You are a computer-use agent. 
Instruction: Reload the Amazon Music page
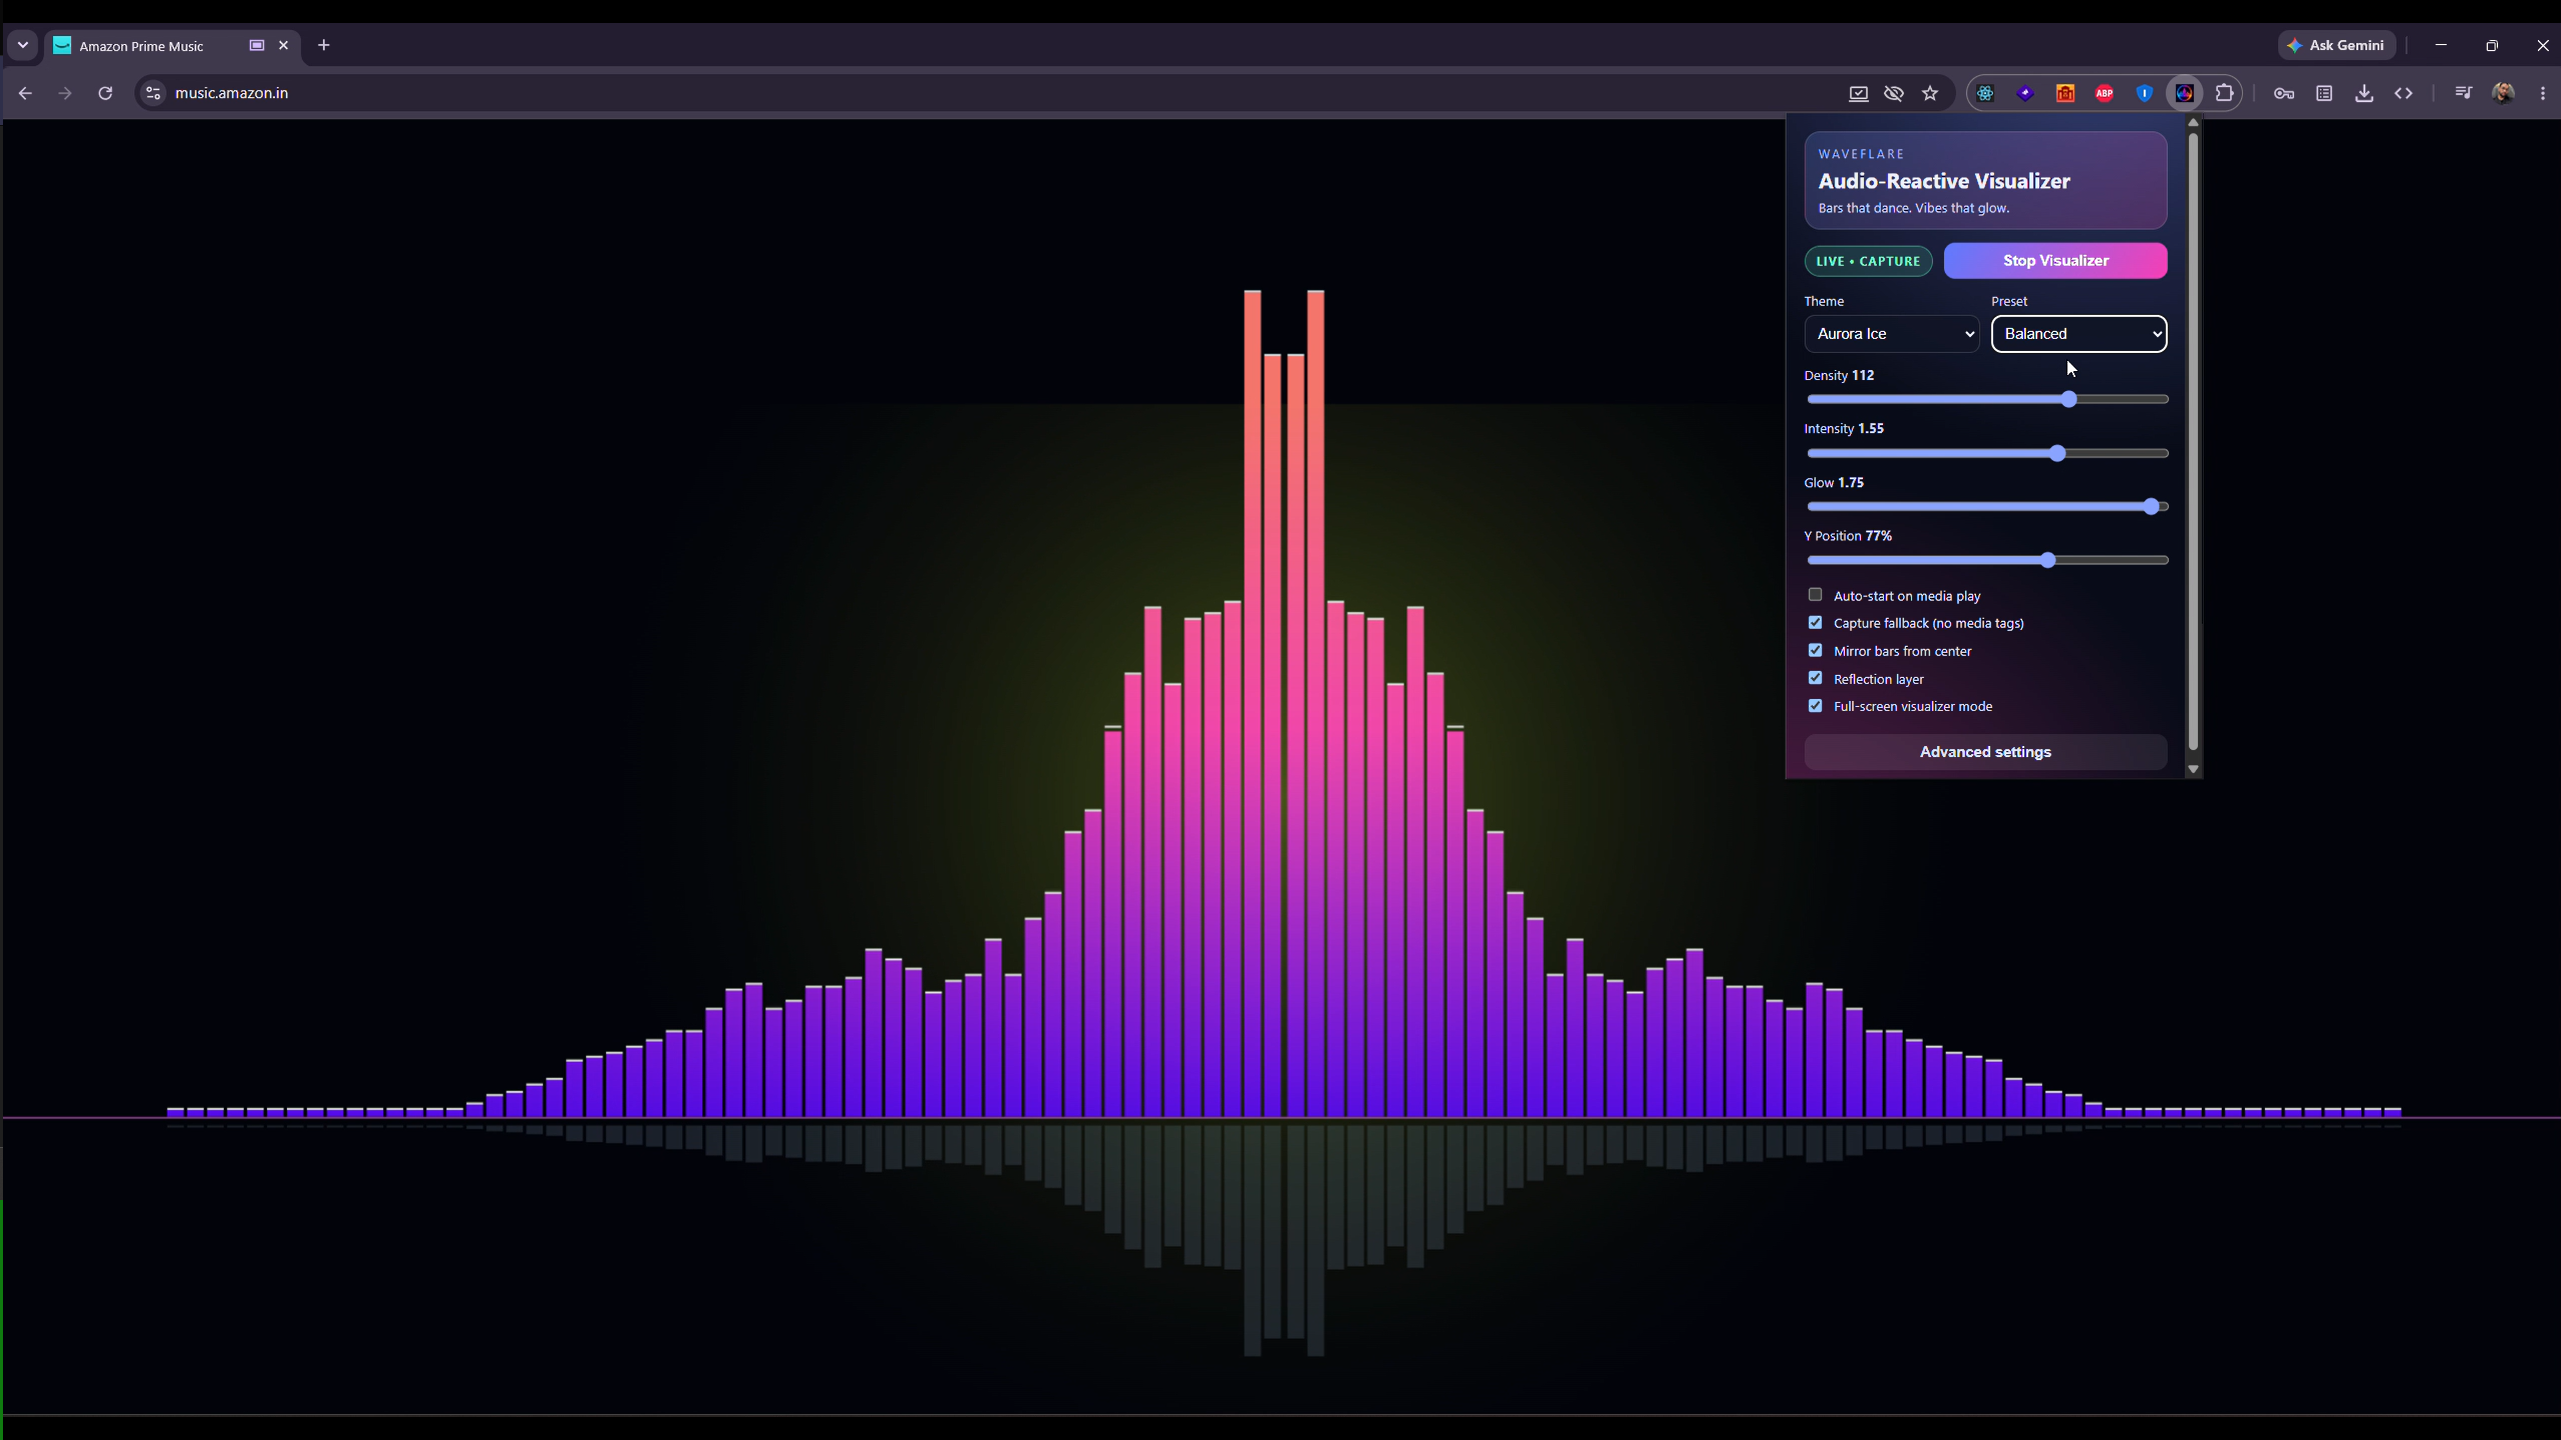coord(105,93)
